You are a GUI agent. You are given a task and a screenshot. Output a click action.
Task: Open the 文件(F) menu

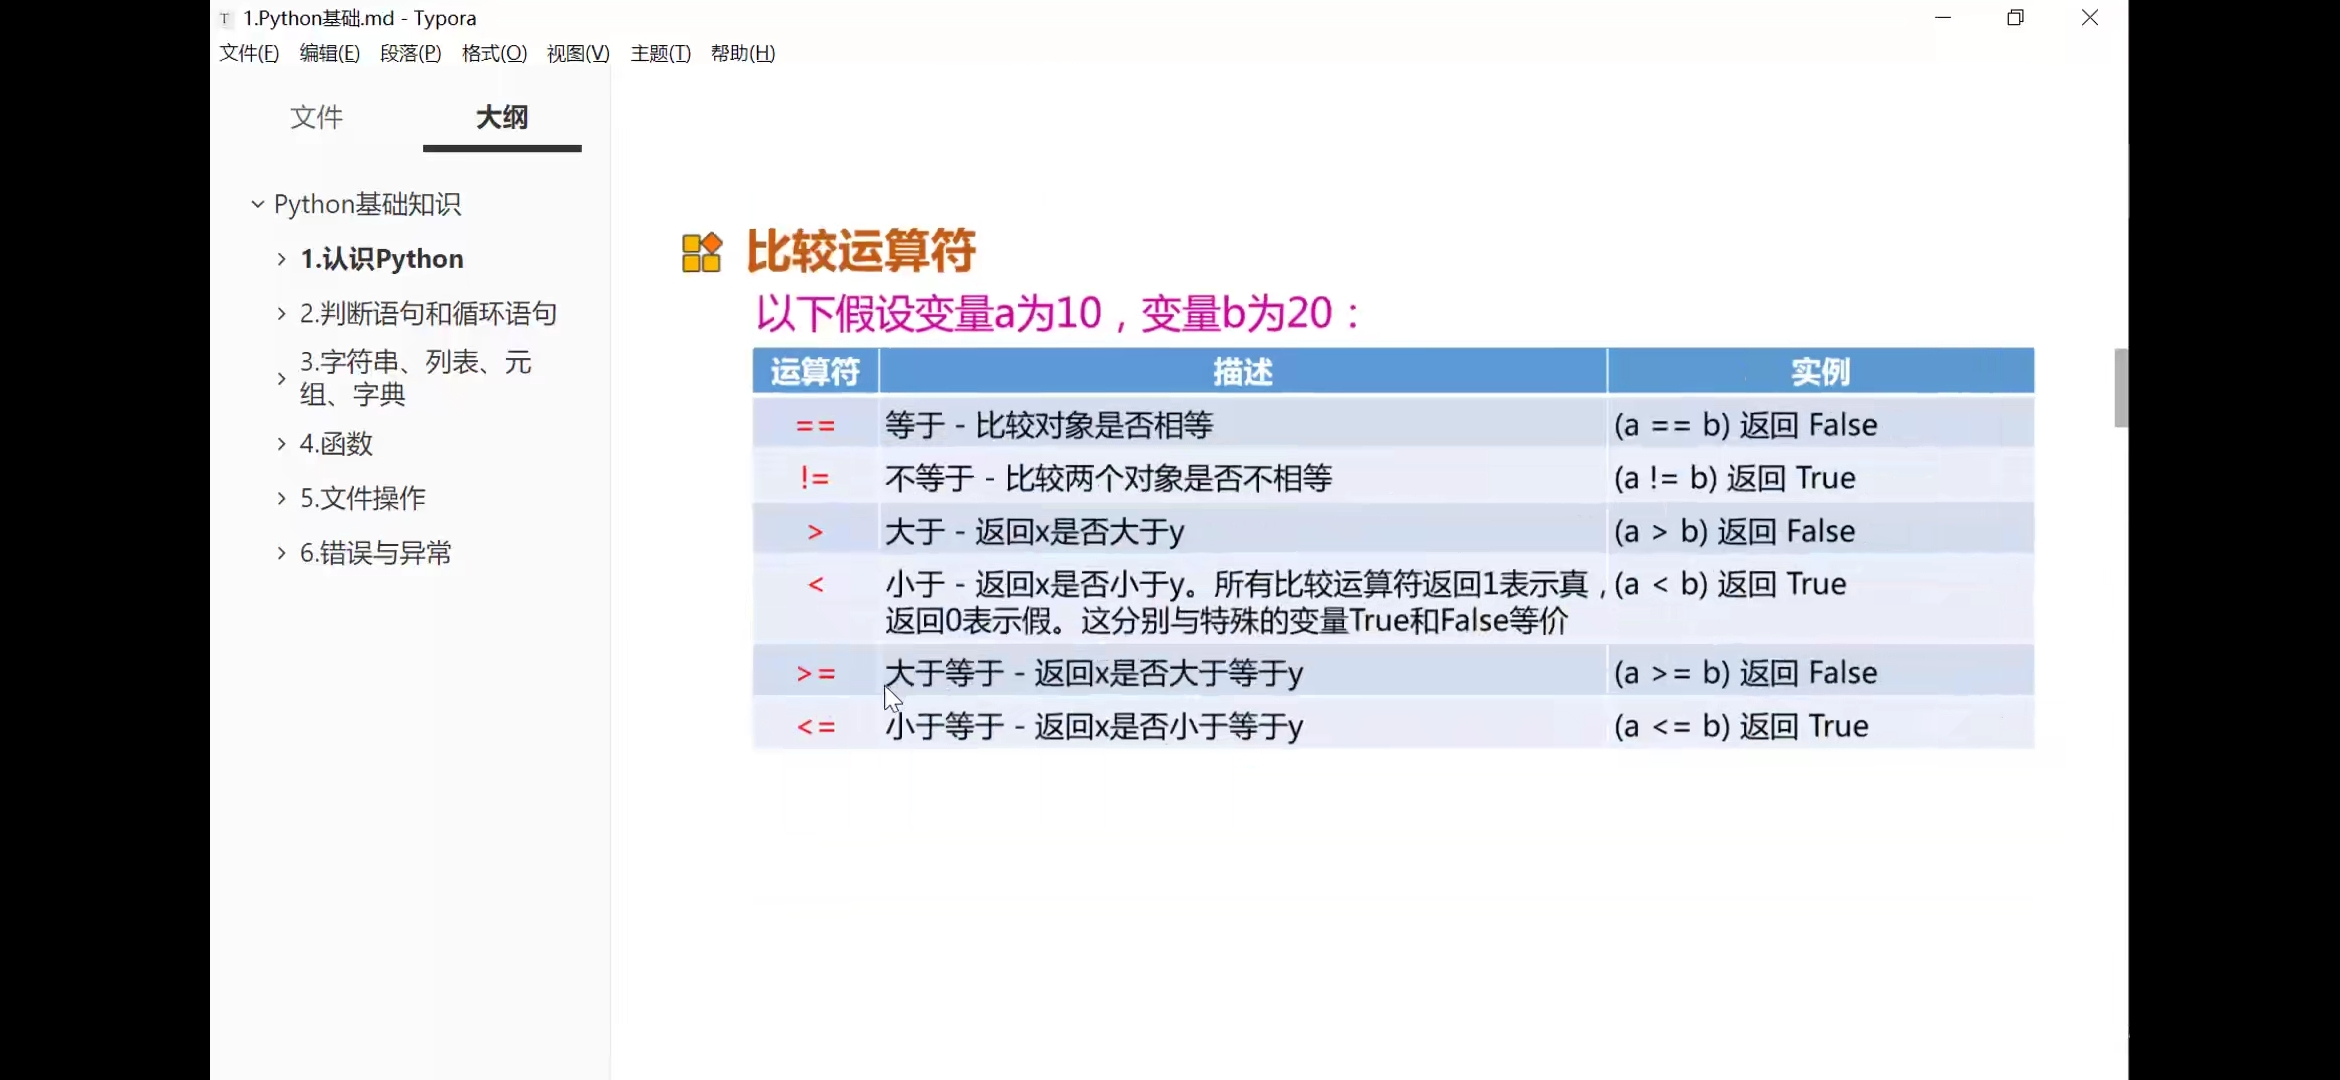pyautogui.click(x=249, y=53)
